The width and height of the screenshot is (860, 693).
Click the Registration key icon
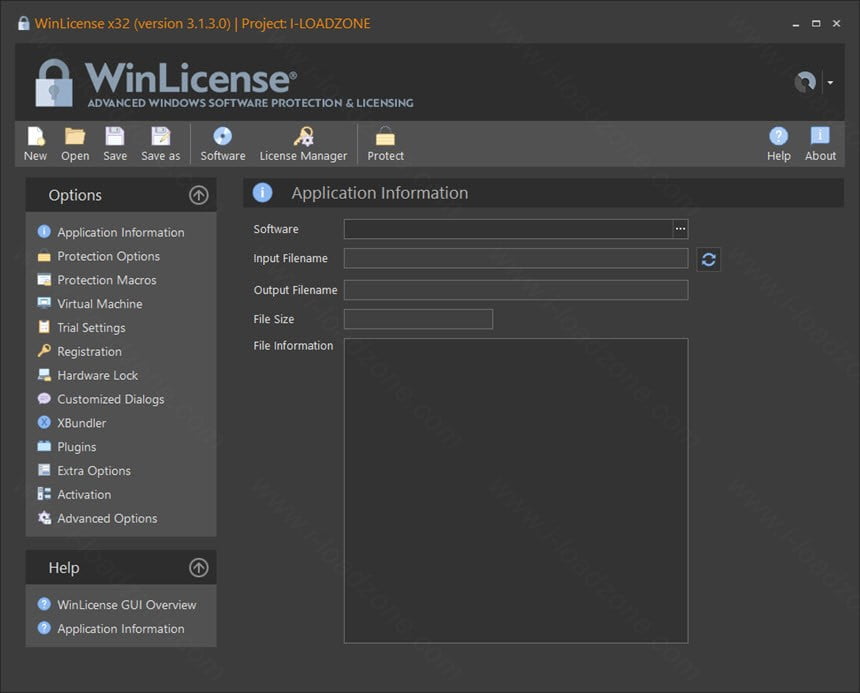pyautogui.click(x=44, y=351)
